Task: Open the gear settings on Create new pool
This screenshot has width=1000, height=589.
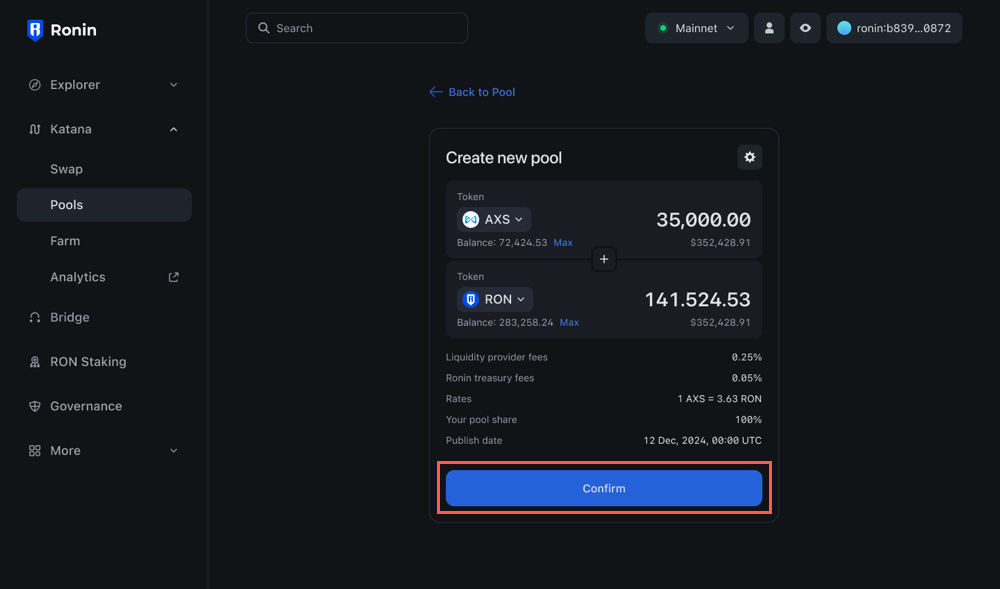Action: click(749, 157)
